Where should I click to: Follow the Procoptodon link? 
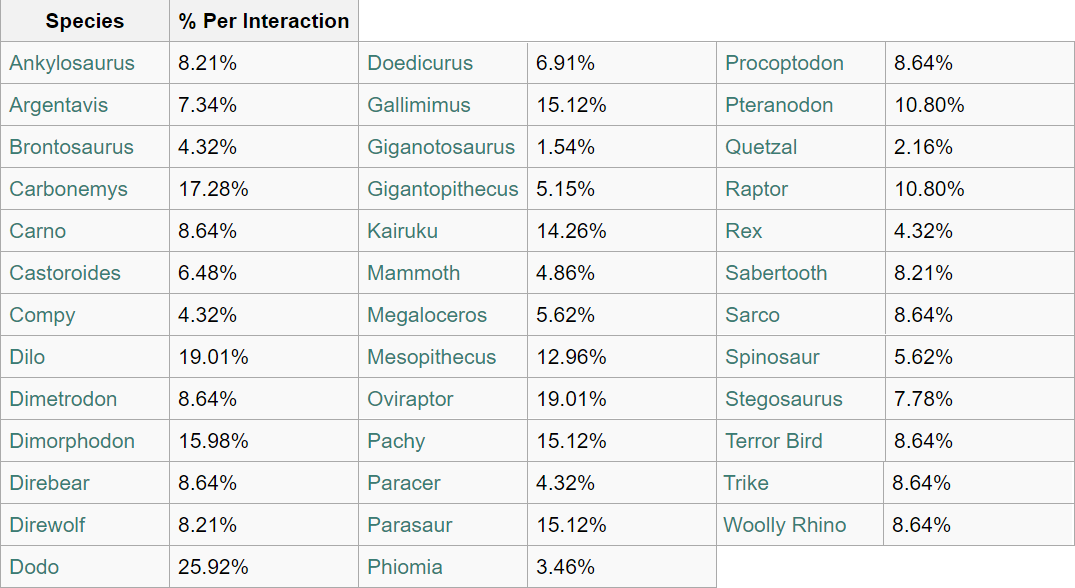click(785, 63)
